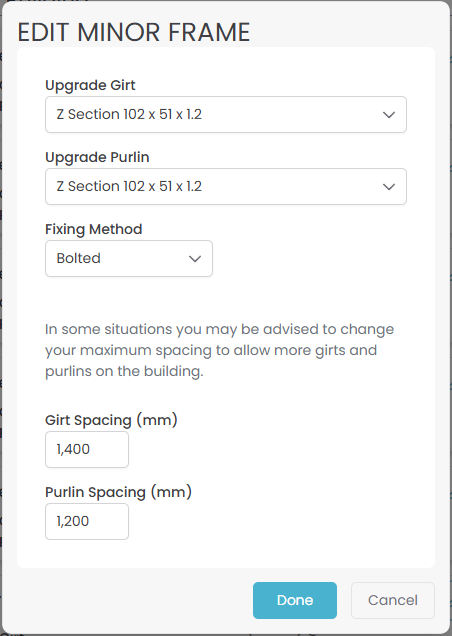The height and width of the screenshot is (636, 452).
Task: Click the chevron arrow in Upgrade Girt box
Action: [x=389, y=115]
